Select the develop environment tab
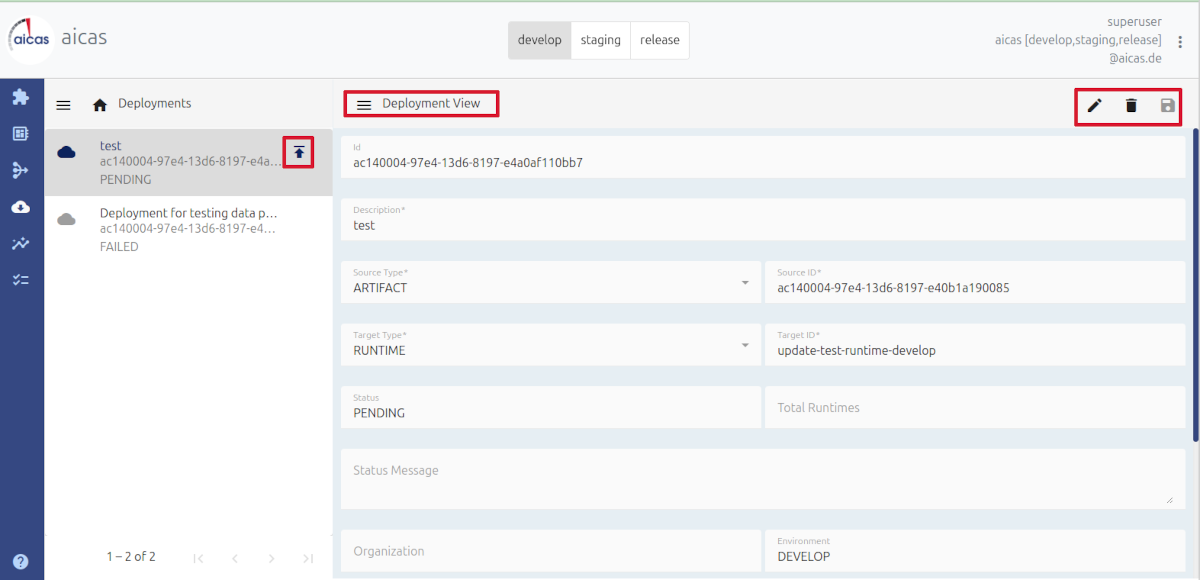The width and height of the screenshot is (1200, 580). click(x=540, y=41)
